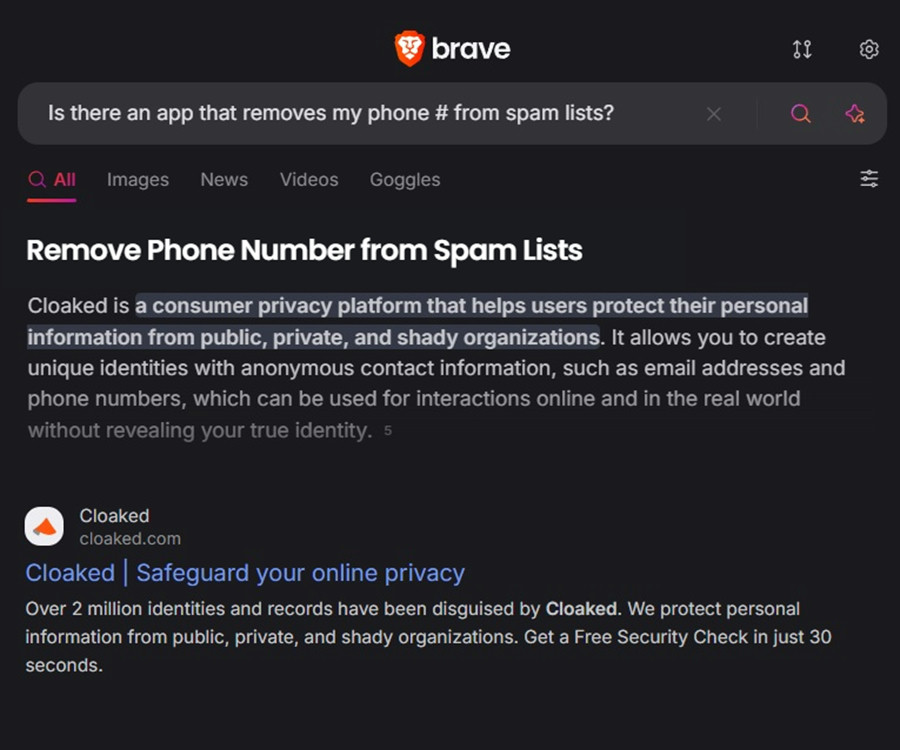Open 'Cloaked | Safeguard your online privacy' link

245,573
